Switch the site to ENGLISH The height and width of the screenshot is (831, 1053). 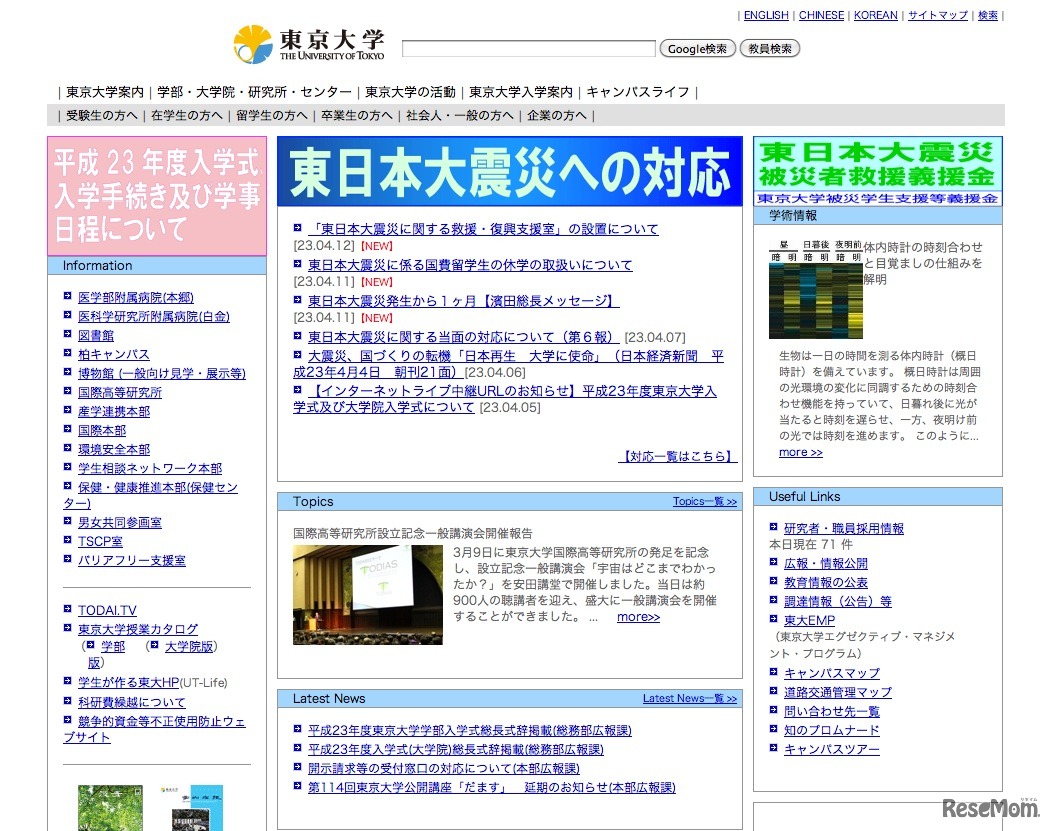tap(765, 15)
